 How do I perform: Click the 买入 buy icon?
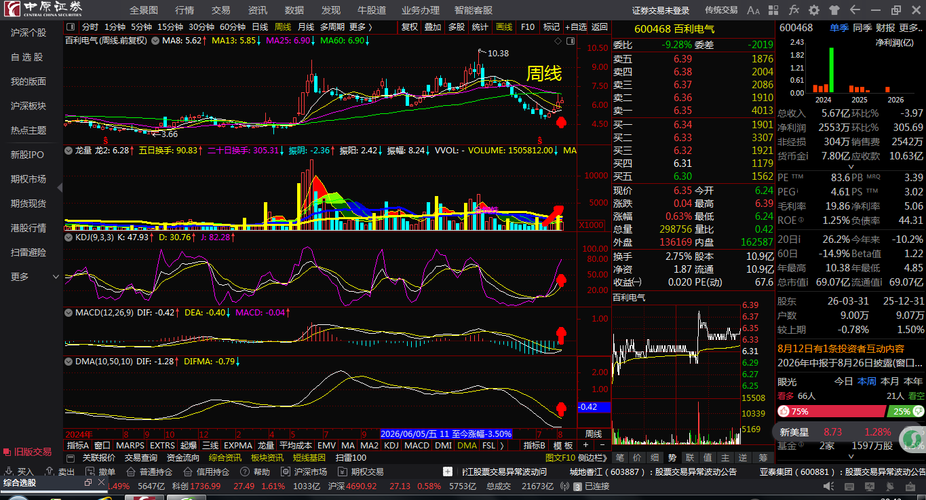(x=9, y=472)
